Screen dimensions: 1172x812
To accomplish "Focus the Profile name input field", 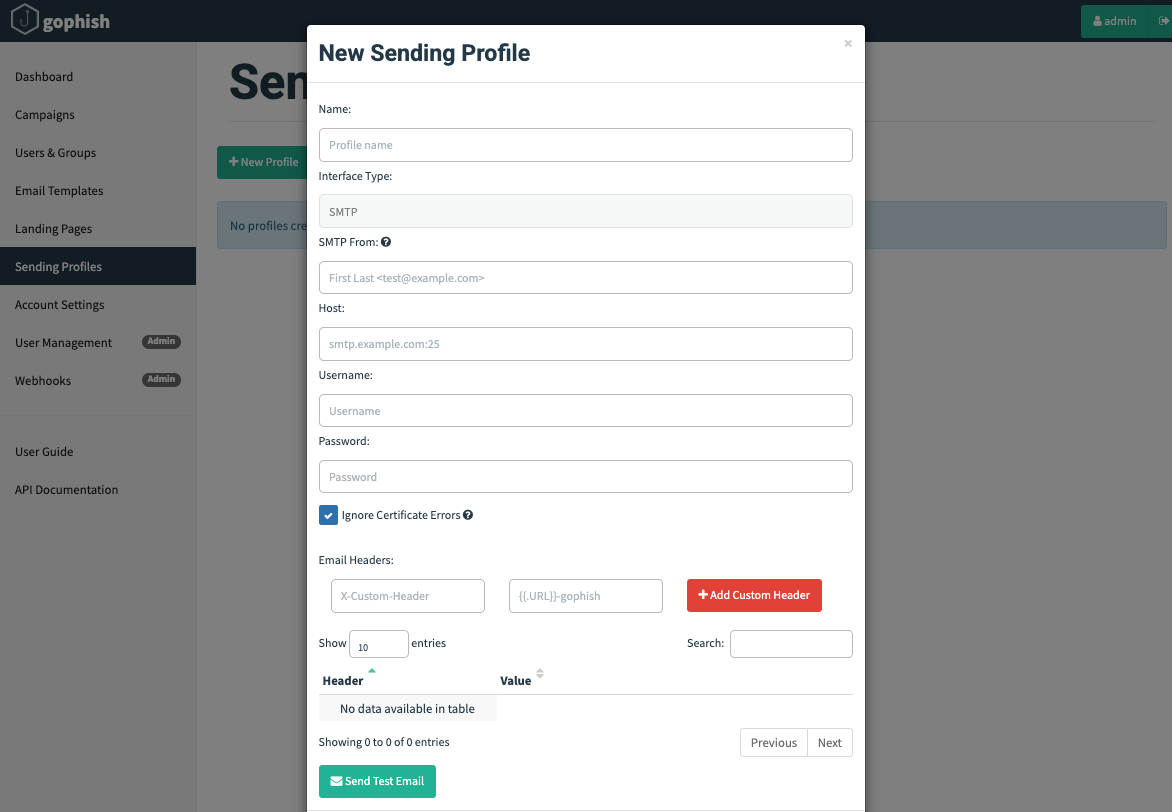I will tap(585, 145).
